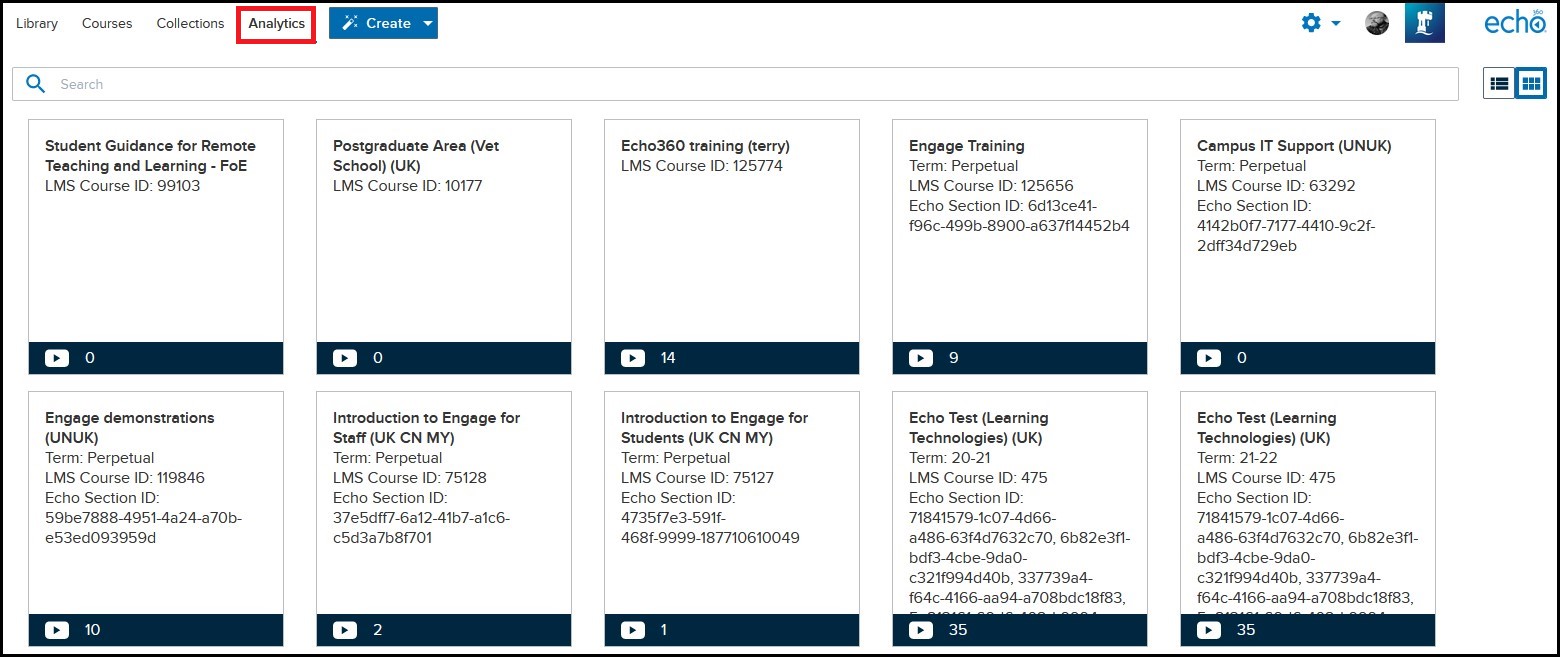Click Campus IT Support's Echo Section ID value
1560x657 pixels.
pyautogui.click(x=1286, y=236)
